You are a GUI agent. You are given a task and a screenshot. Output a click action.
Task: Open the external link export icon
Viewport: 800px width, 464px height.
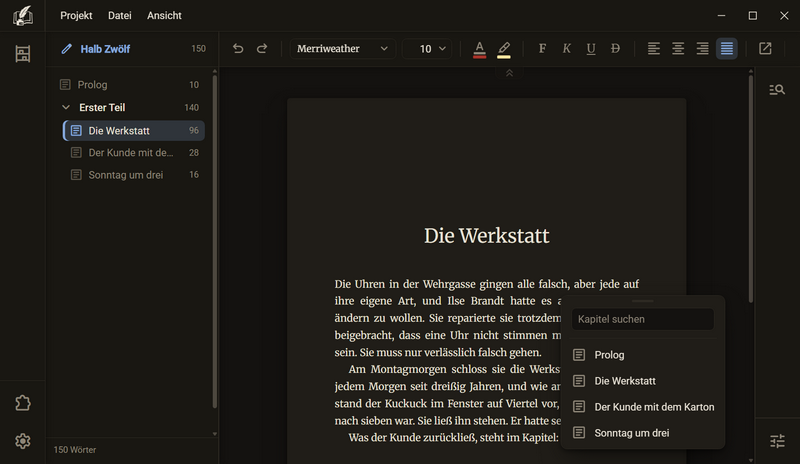(765, 48)
